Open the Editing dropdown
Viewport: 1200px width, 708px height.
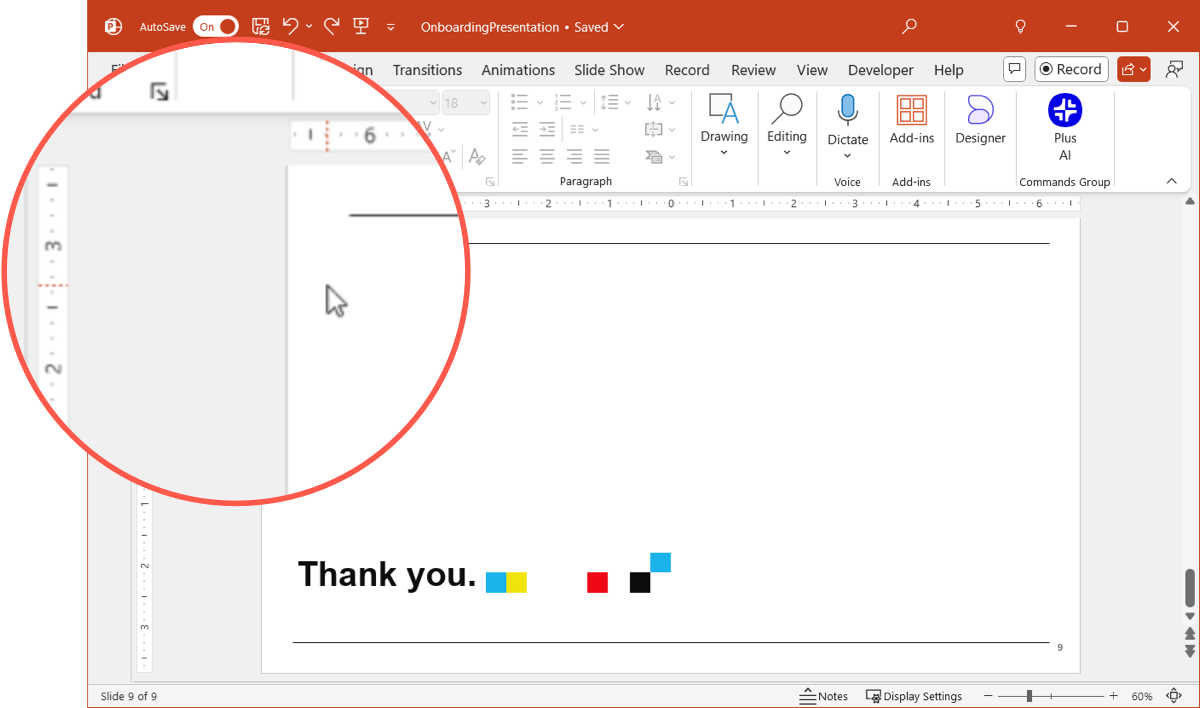point(787,125)
